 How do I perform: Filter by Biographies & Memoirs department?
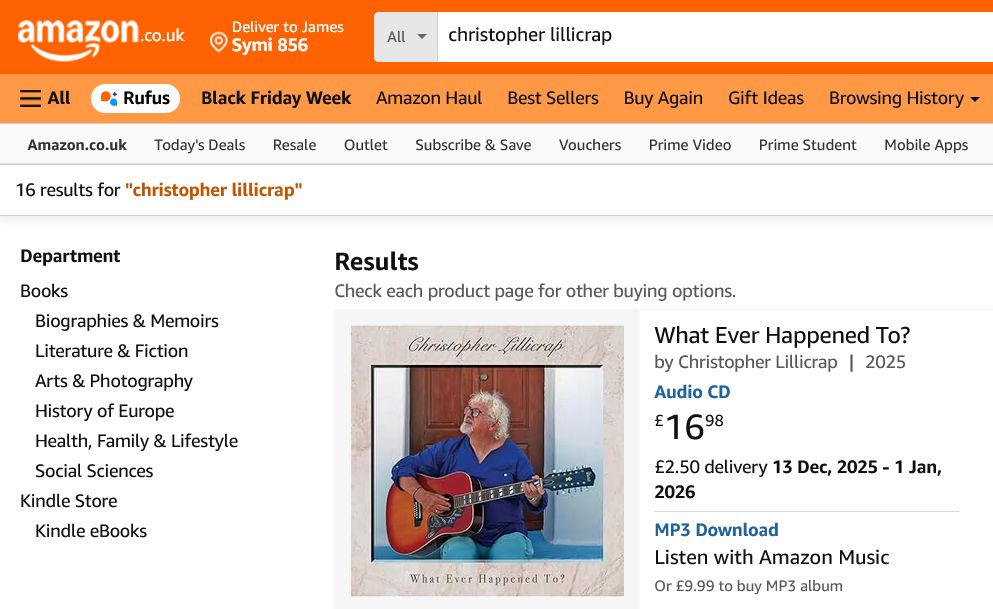pyautogui.click(x=126, y=321)
